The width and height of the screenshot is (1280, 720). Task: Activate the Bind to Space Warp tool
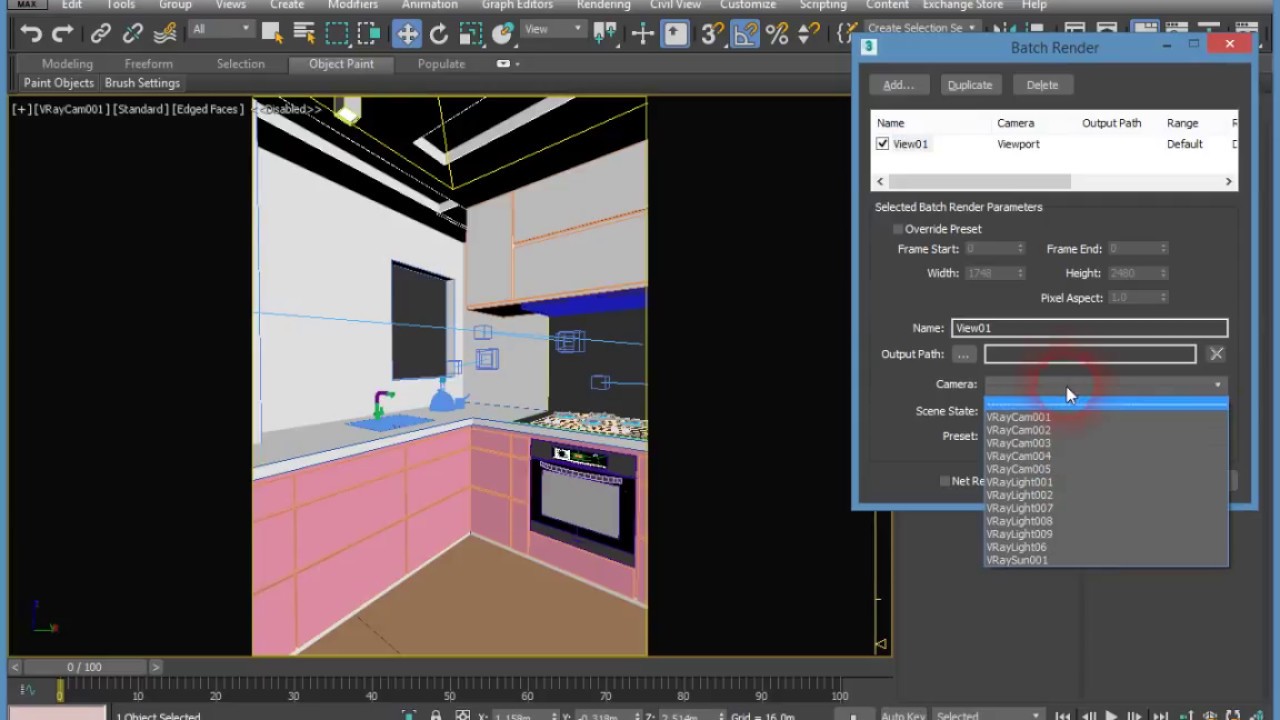coord(165,34)
